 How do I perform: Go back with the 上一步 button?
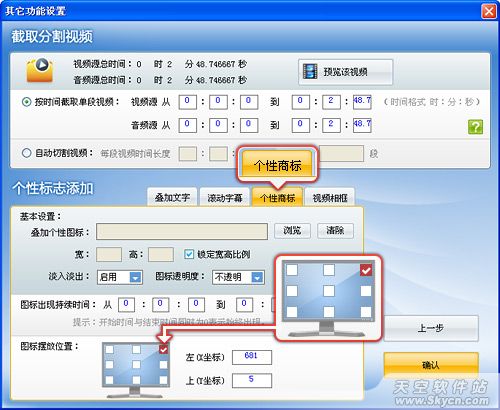431,328
